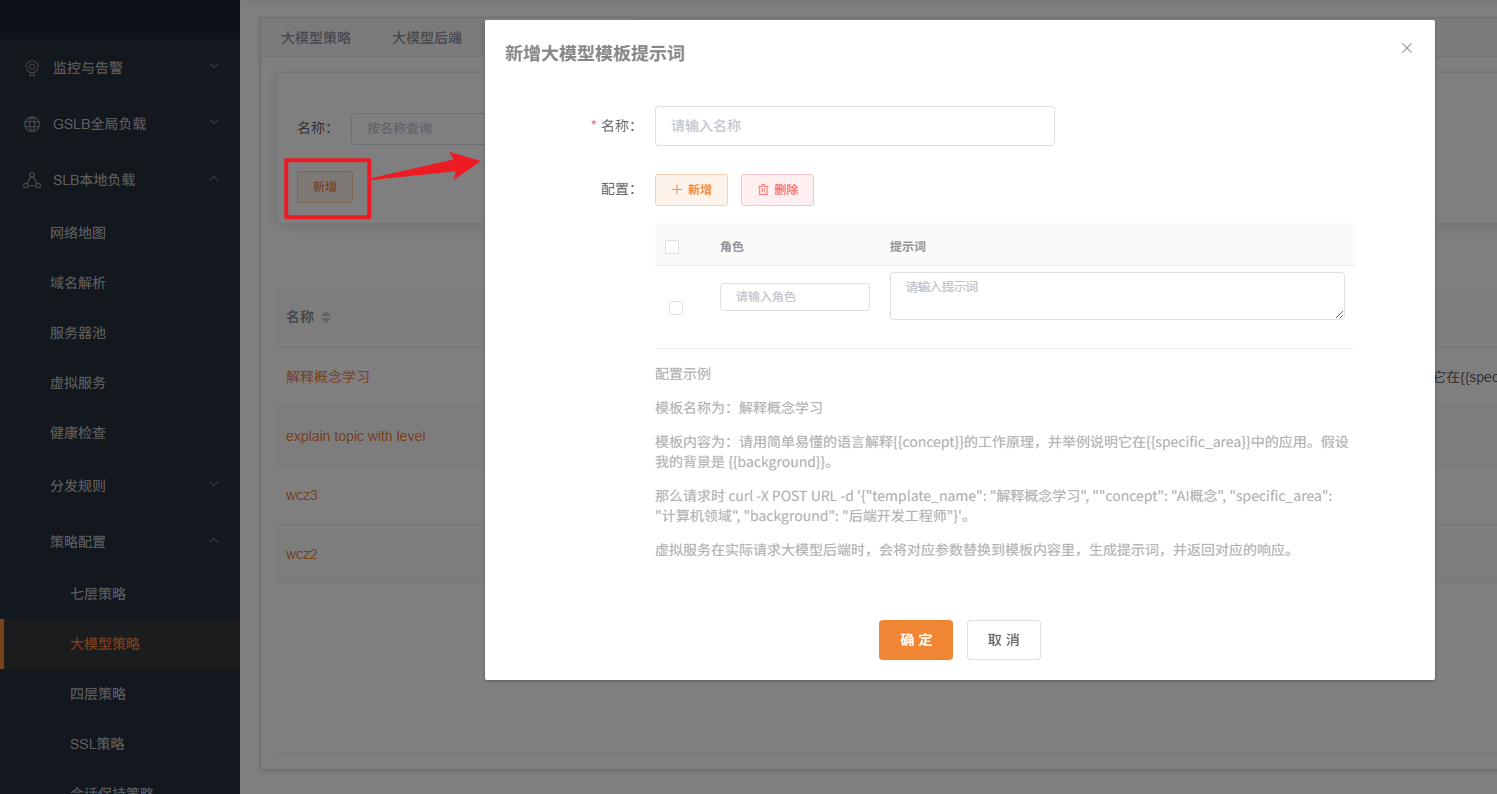The image size is (1497, 794).
Task: Expand the GSLB全局负载 menu chevron
Action: [x=214, y=123]
